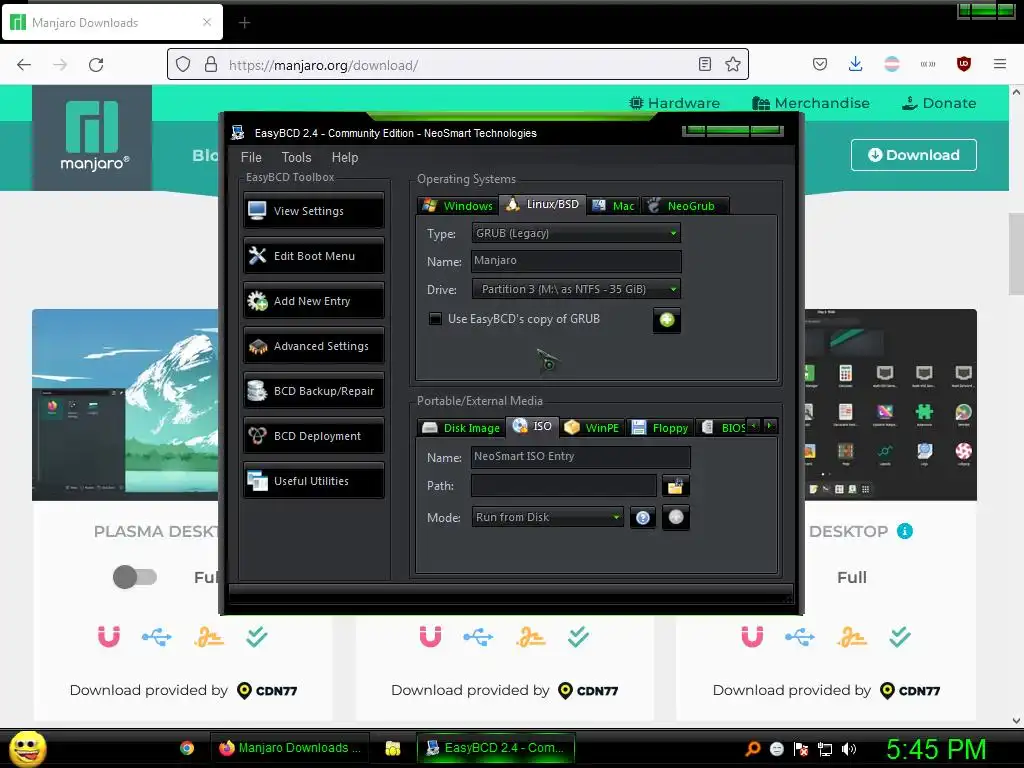The width and height of the screenshot is (1024, 768).
Task: Click volume speaker tray icon
Action: tap(849, 749)
